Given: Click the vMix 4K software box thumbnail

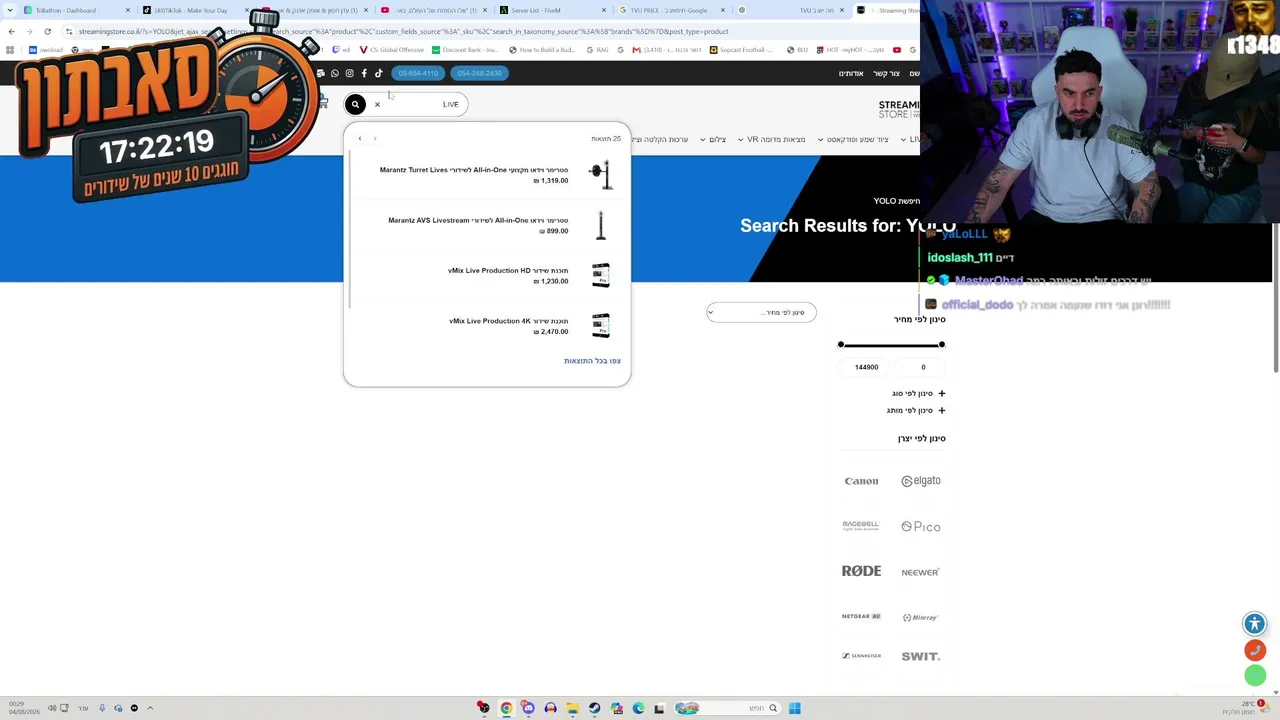Looking at the screenshot, I should tap(600, 325).
